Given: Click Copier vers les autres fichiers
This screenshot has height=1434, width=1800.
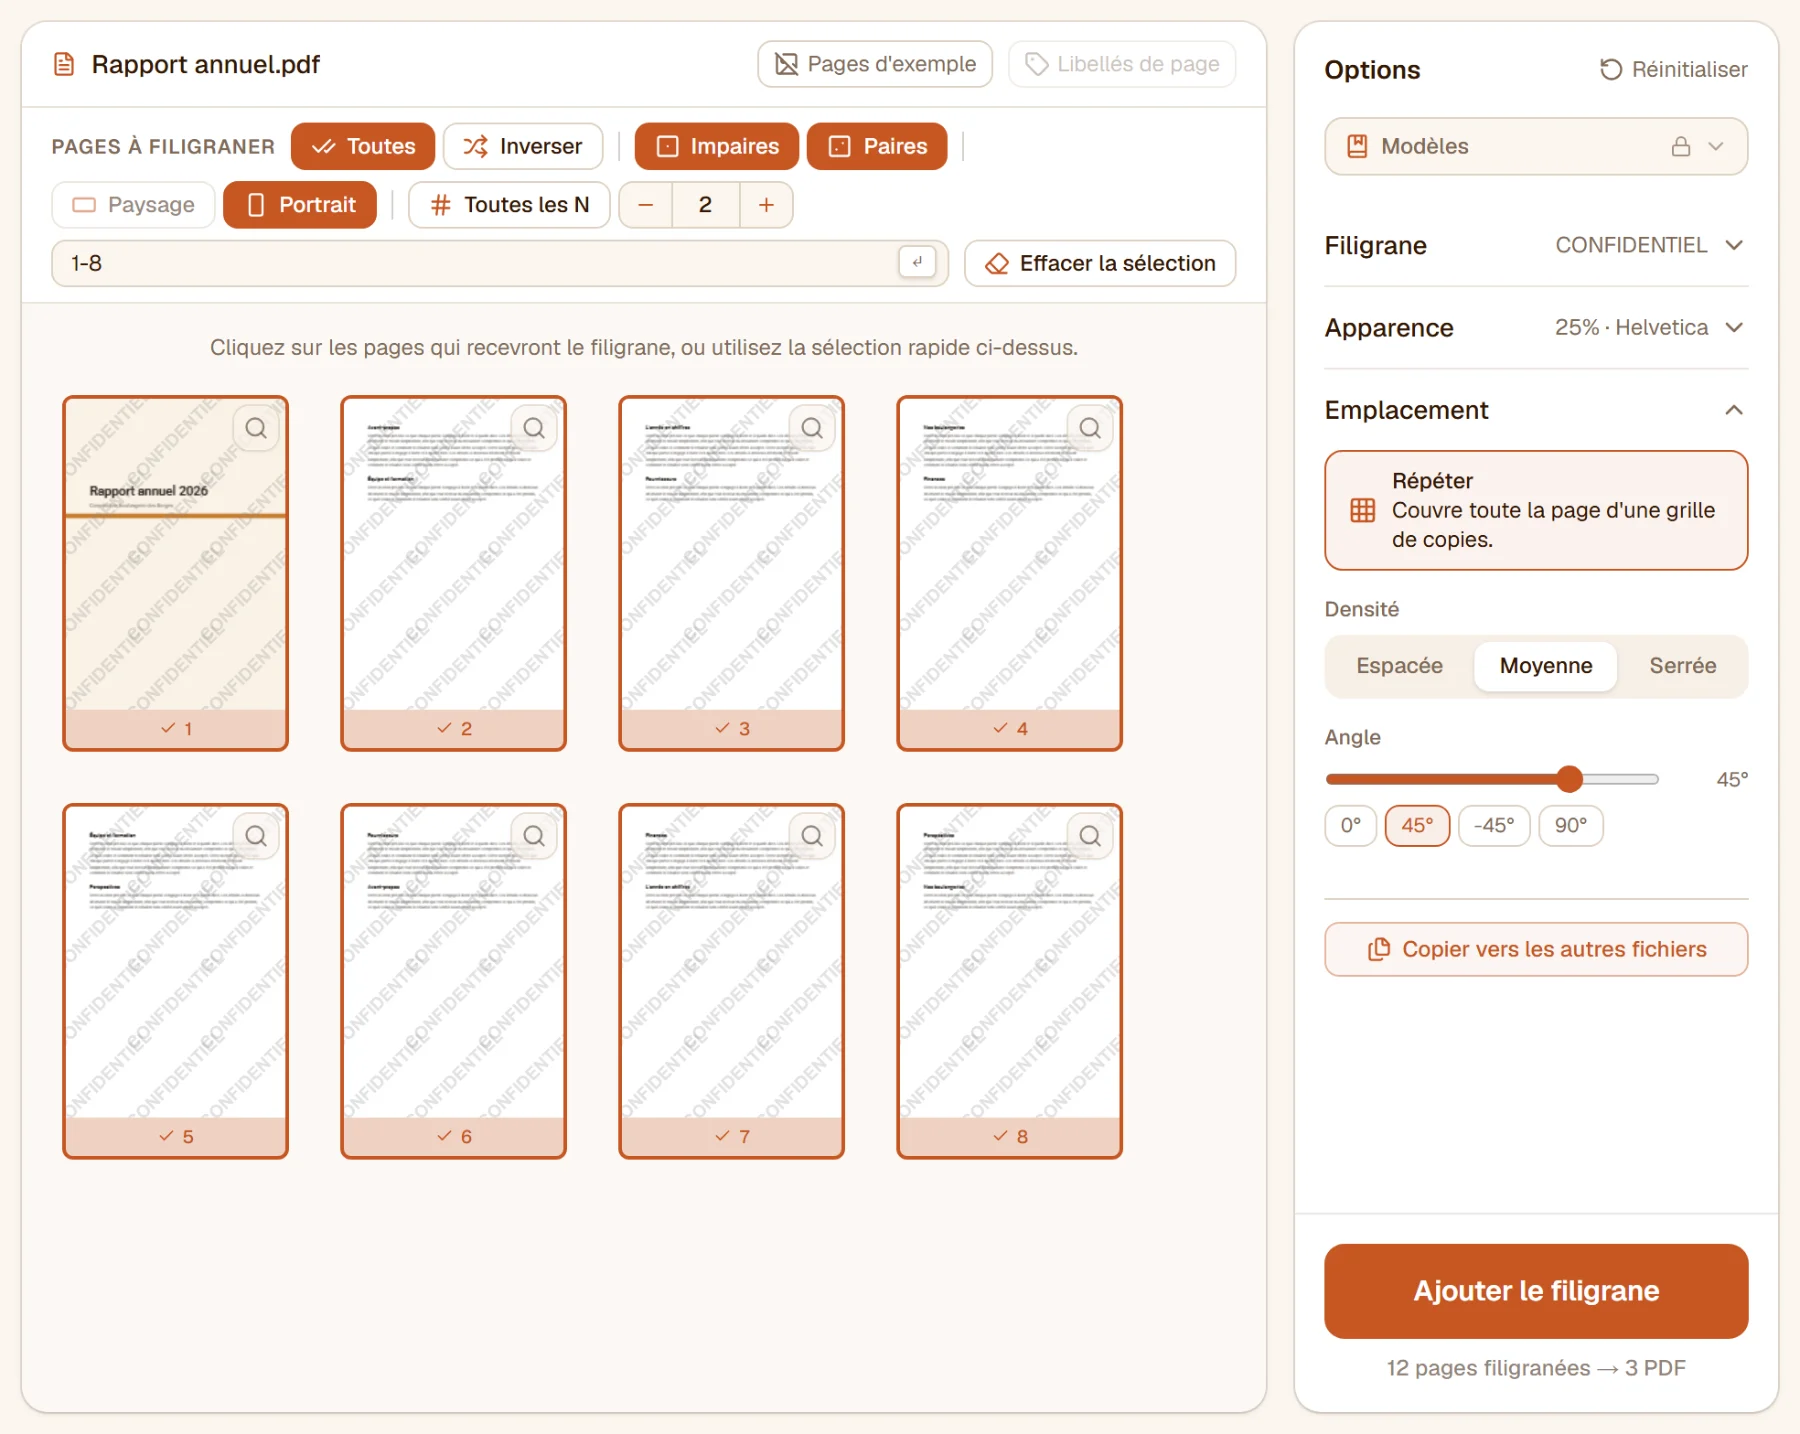Looking at the screenshot, I should coord(1536,949).
